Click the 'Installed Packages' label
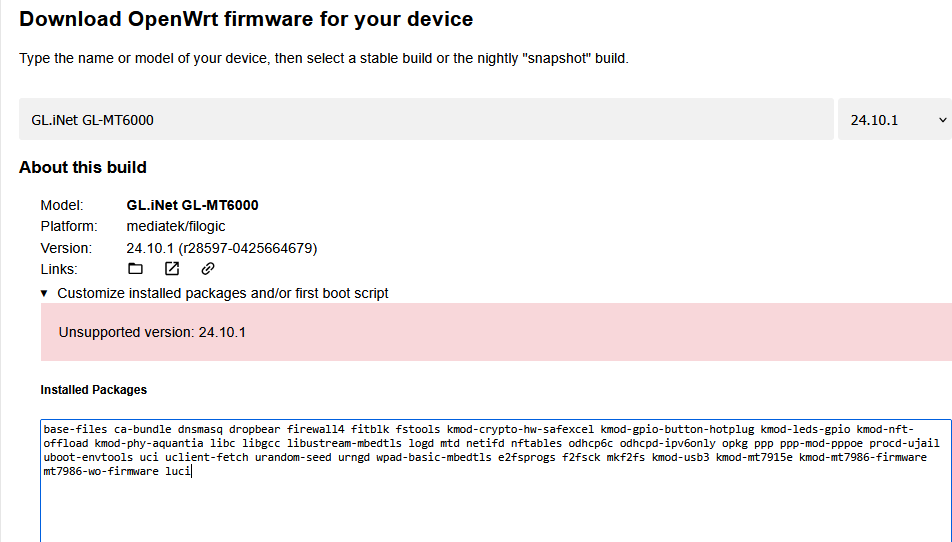The image size is (952, 542). tap(94, 390)
